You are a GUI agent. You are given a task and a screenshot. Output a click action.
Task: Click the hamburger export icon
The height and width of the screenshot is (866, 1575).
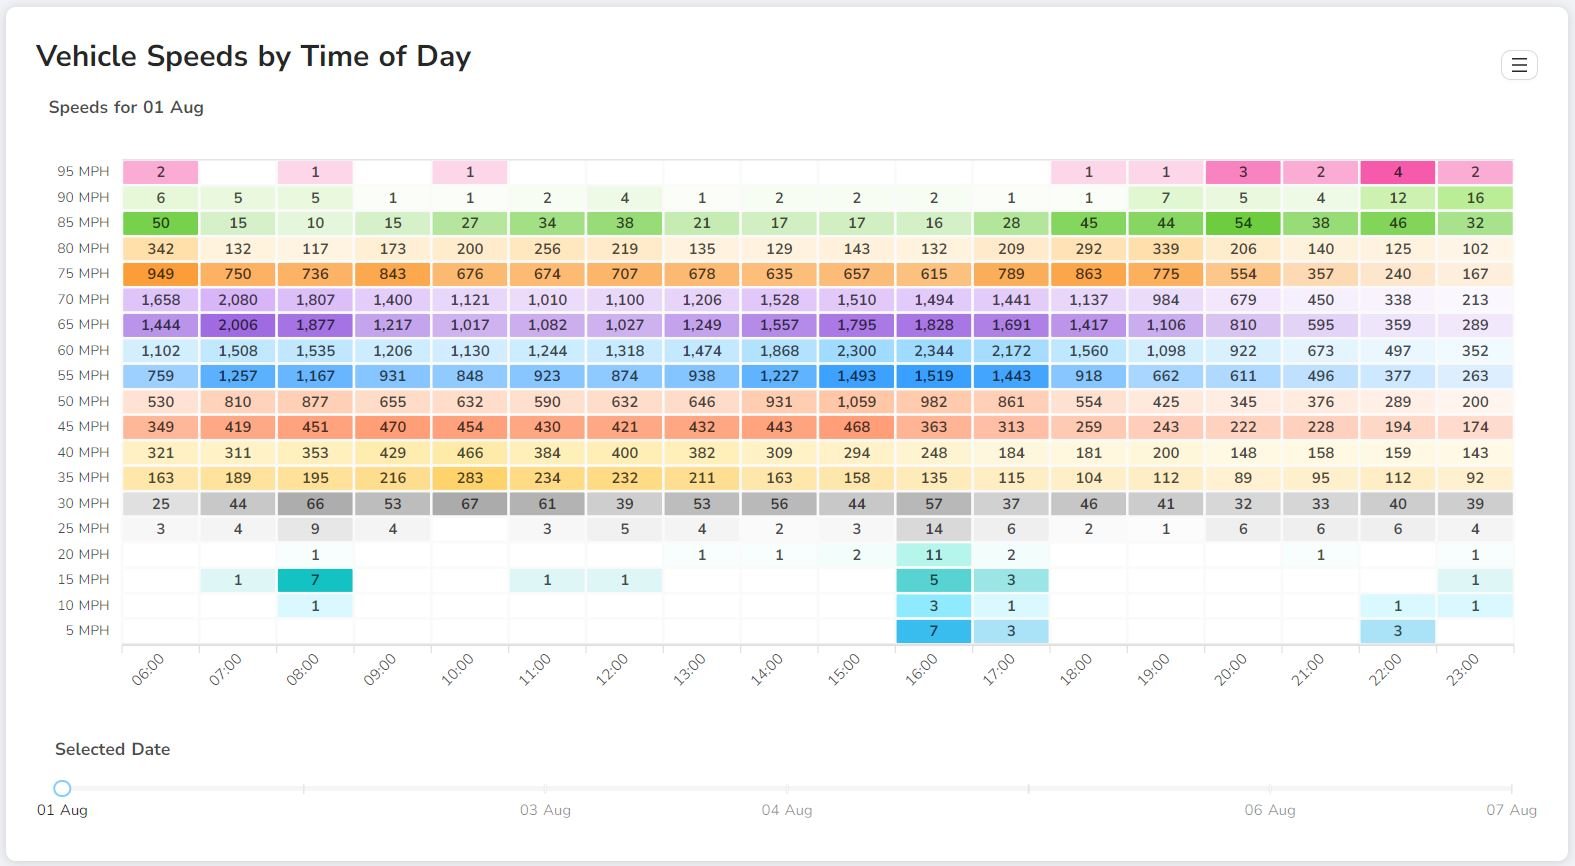1519,65
